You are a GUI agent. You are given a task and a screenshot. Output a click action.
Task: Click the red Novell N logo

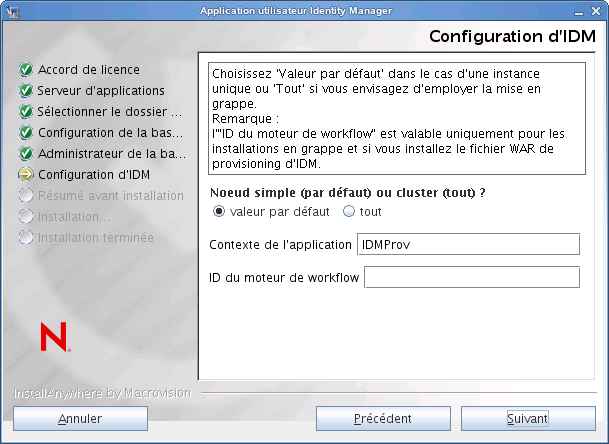pos(55,337)
